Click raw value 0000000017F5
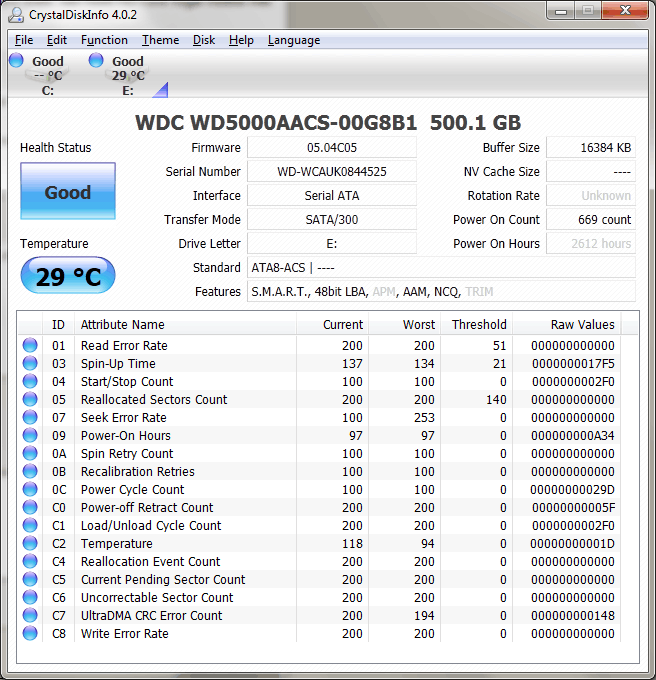656x680 pixels. [573, 363]
